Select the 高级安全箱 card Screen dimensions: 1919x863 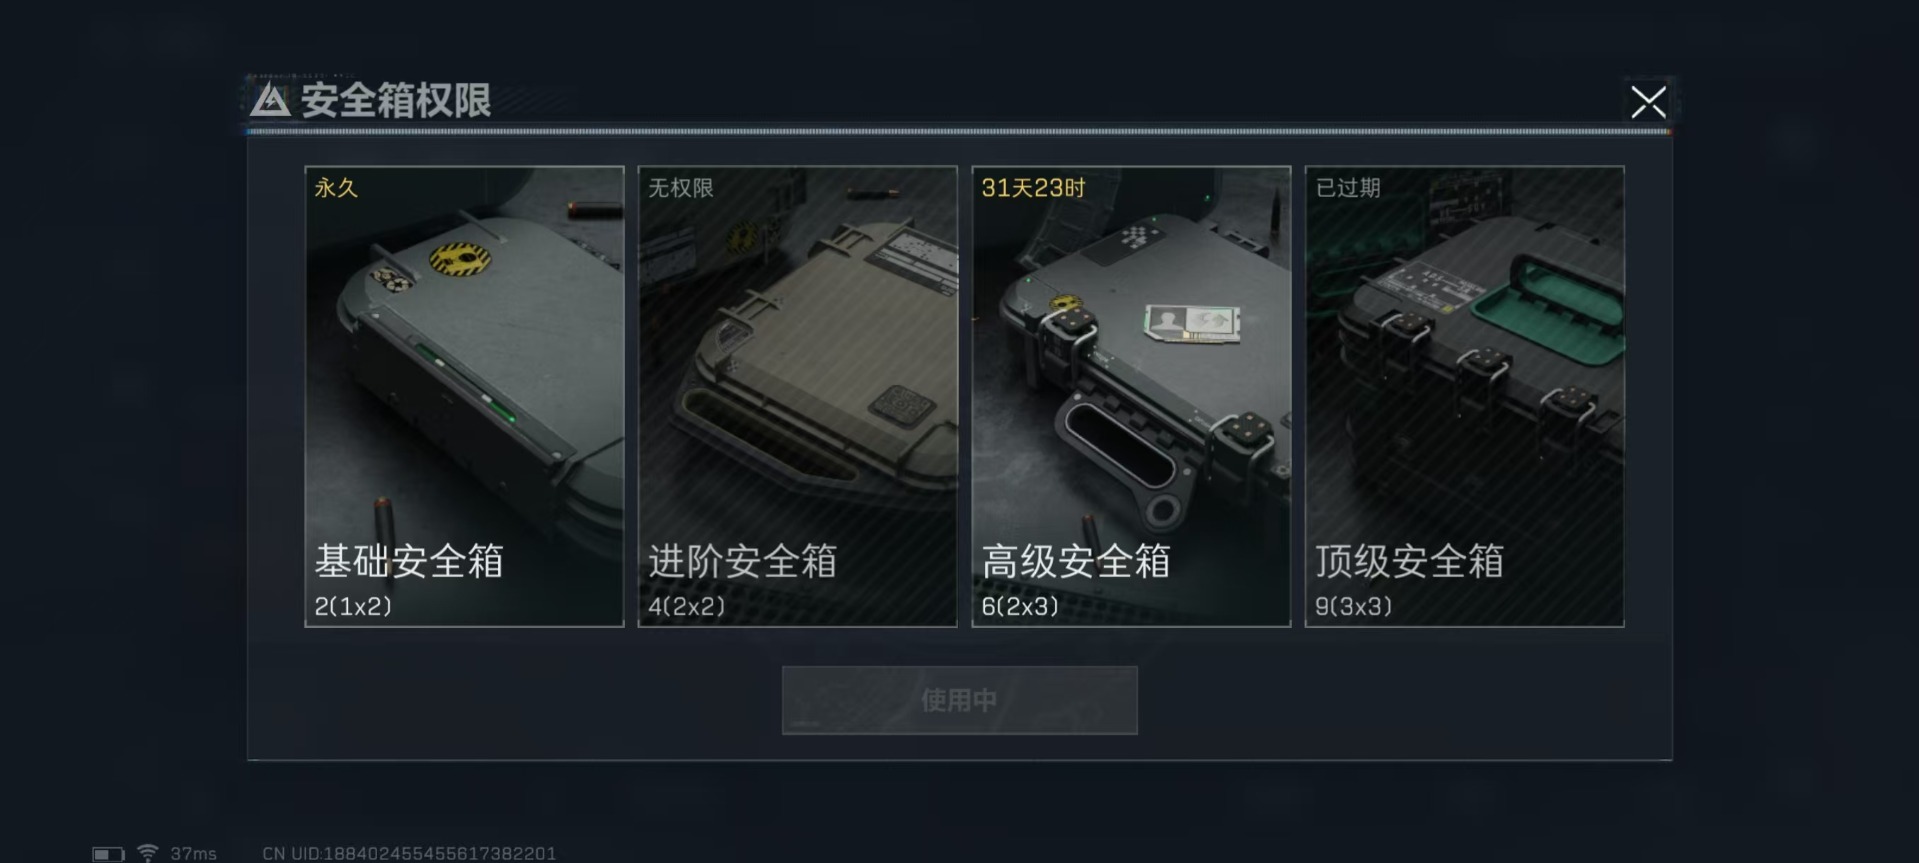click(x=1131, y=396)
